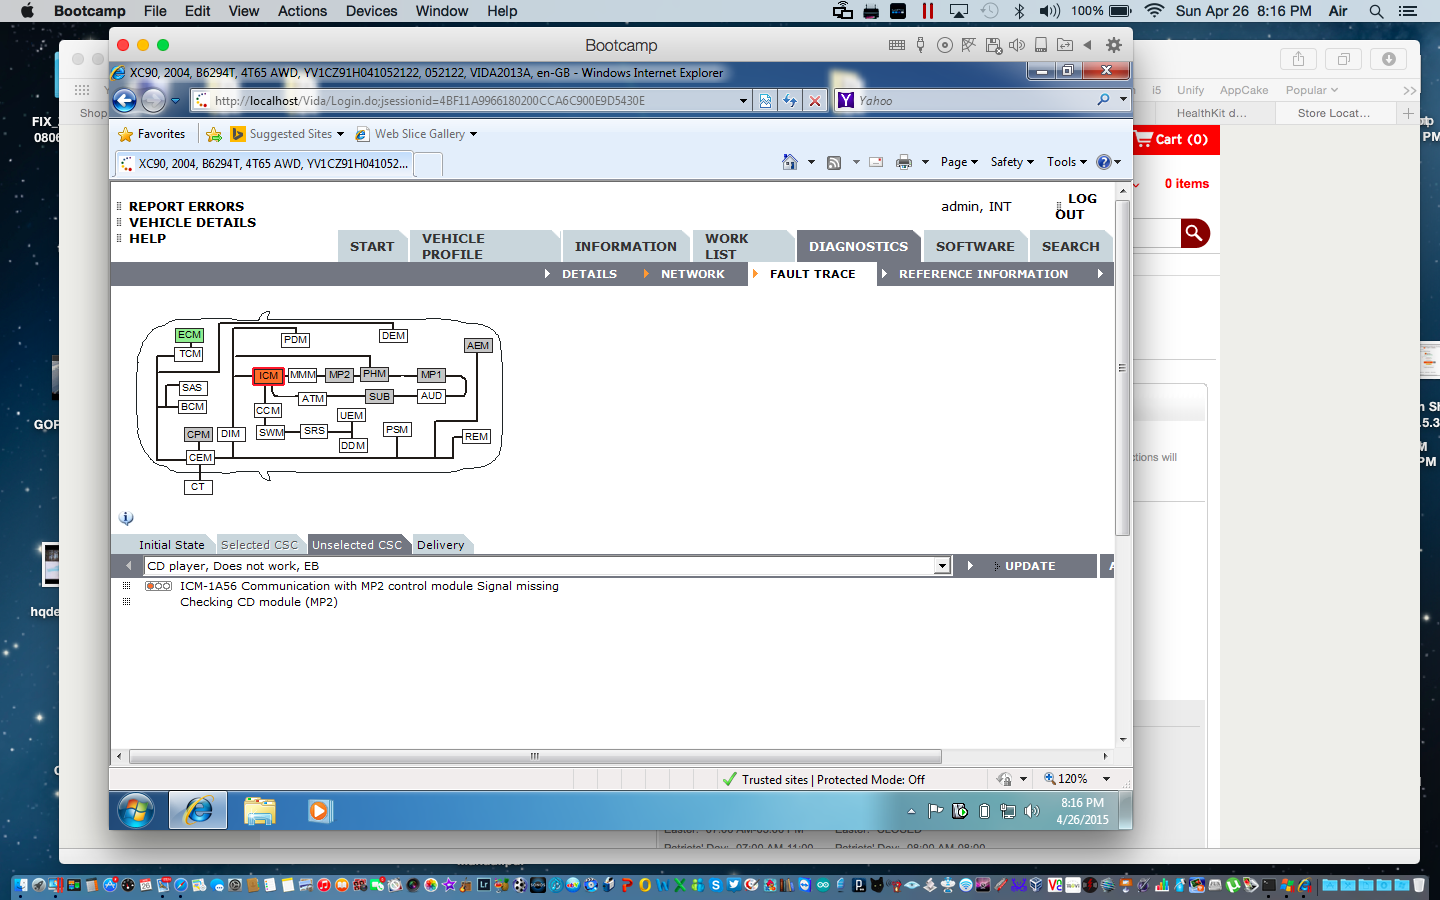Click the blue info icon below the diagram
The width and height of the screenshot is (1440, 900).
[x=126, y=518]
